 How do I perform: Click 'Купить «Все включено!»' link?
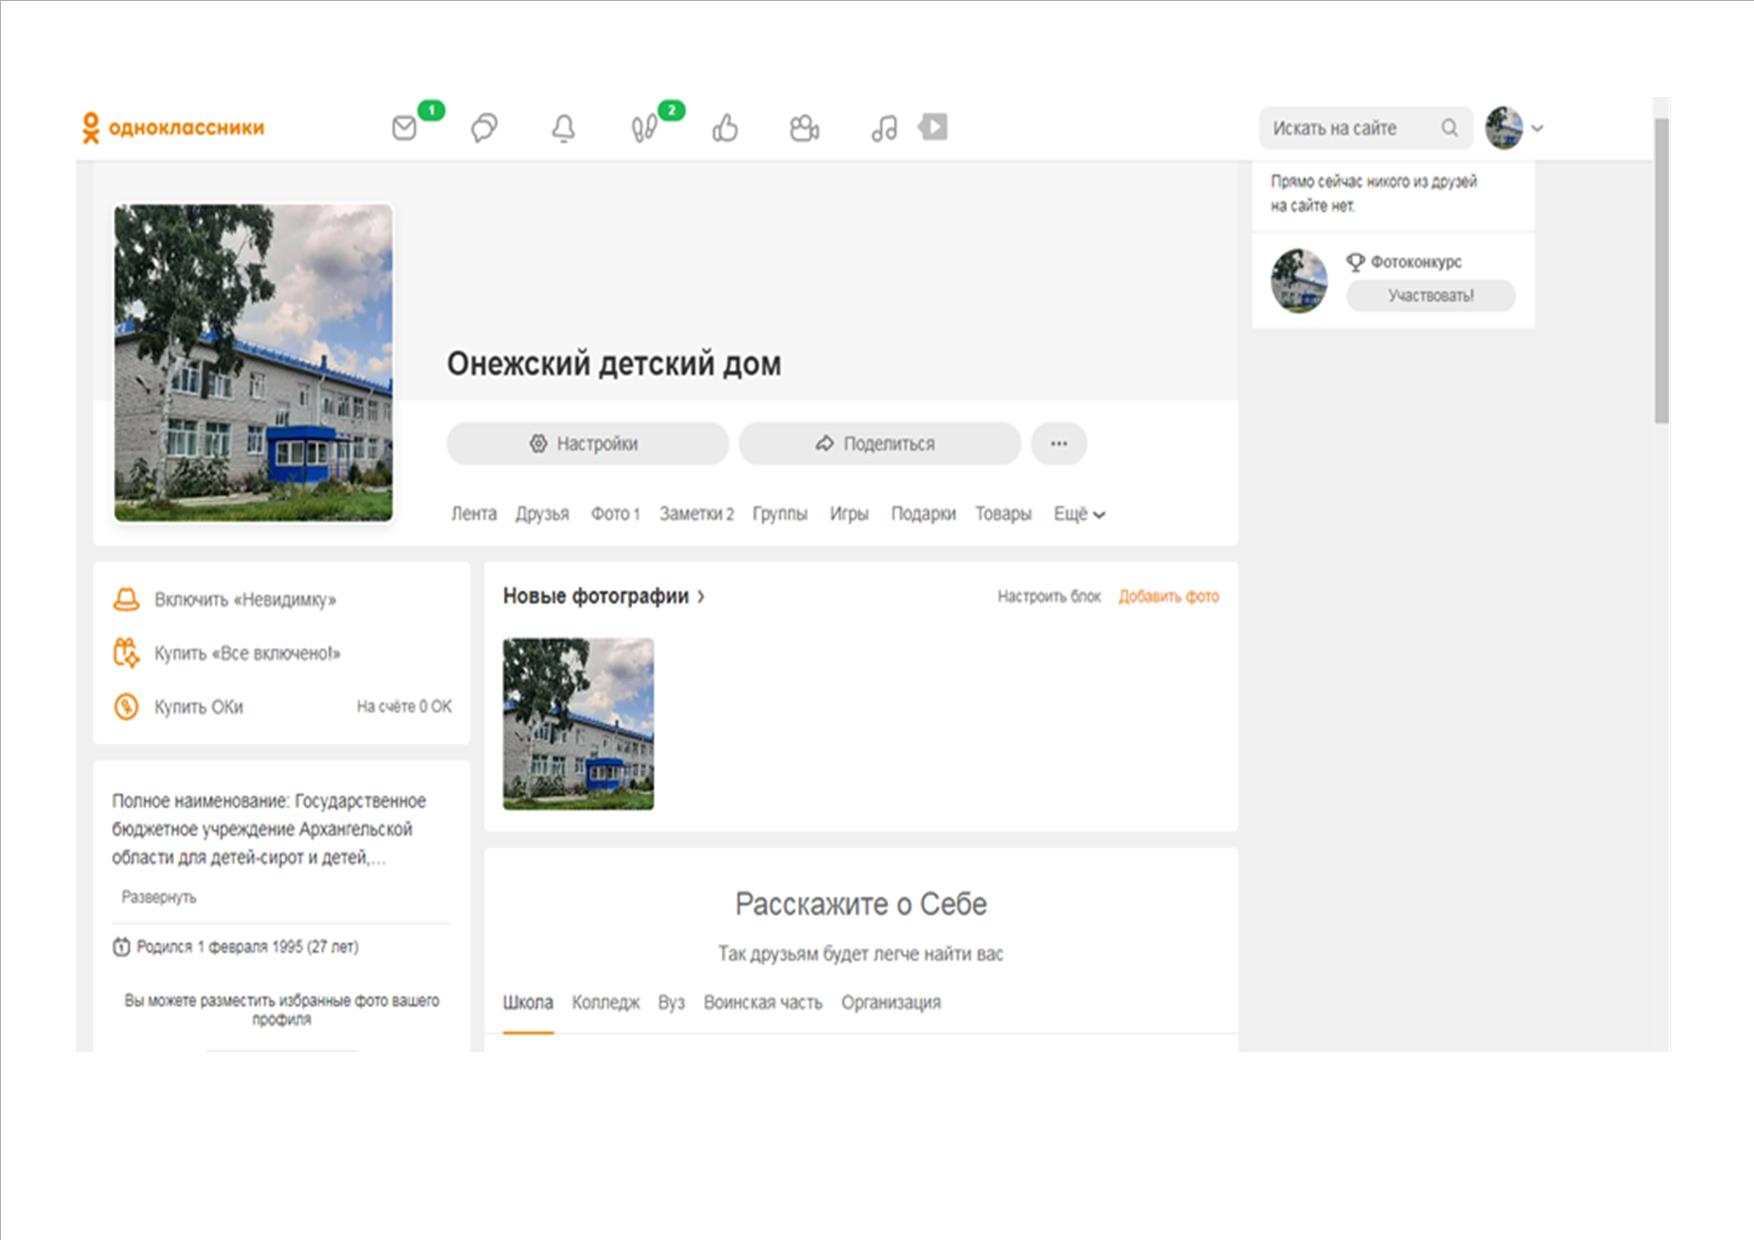pos(247,653)
